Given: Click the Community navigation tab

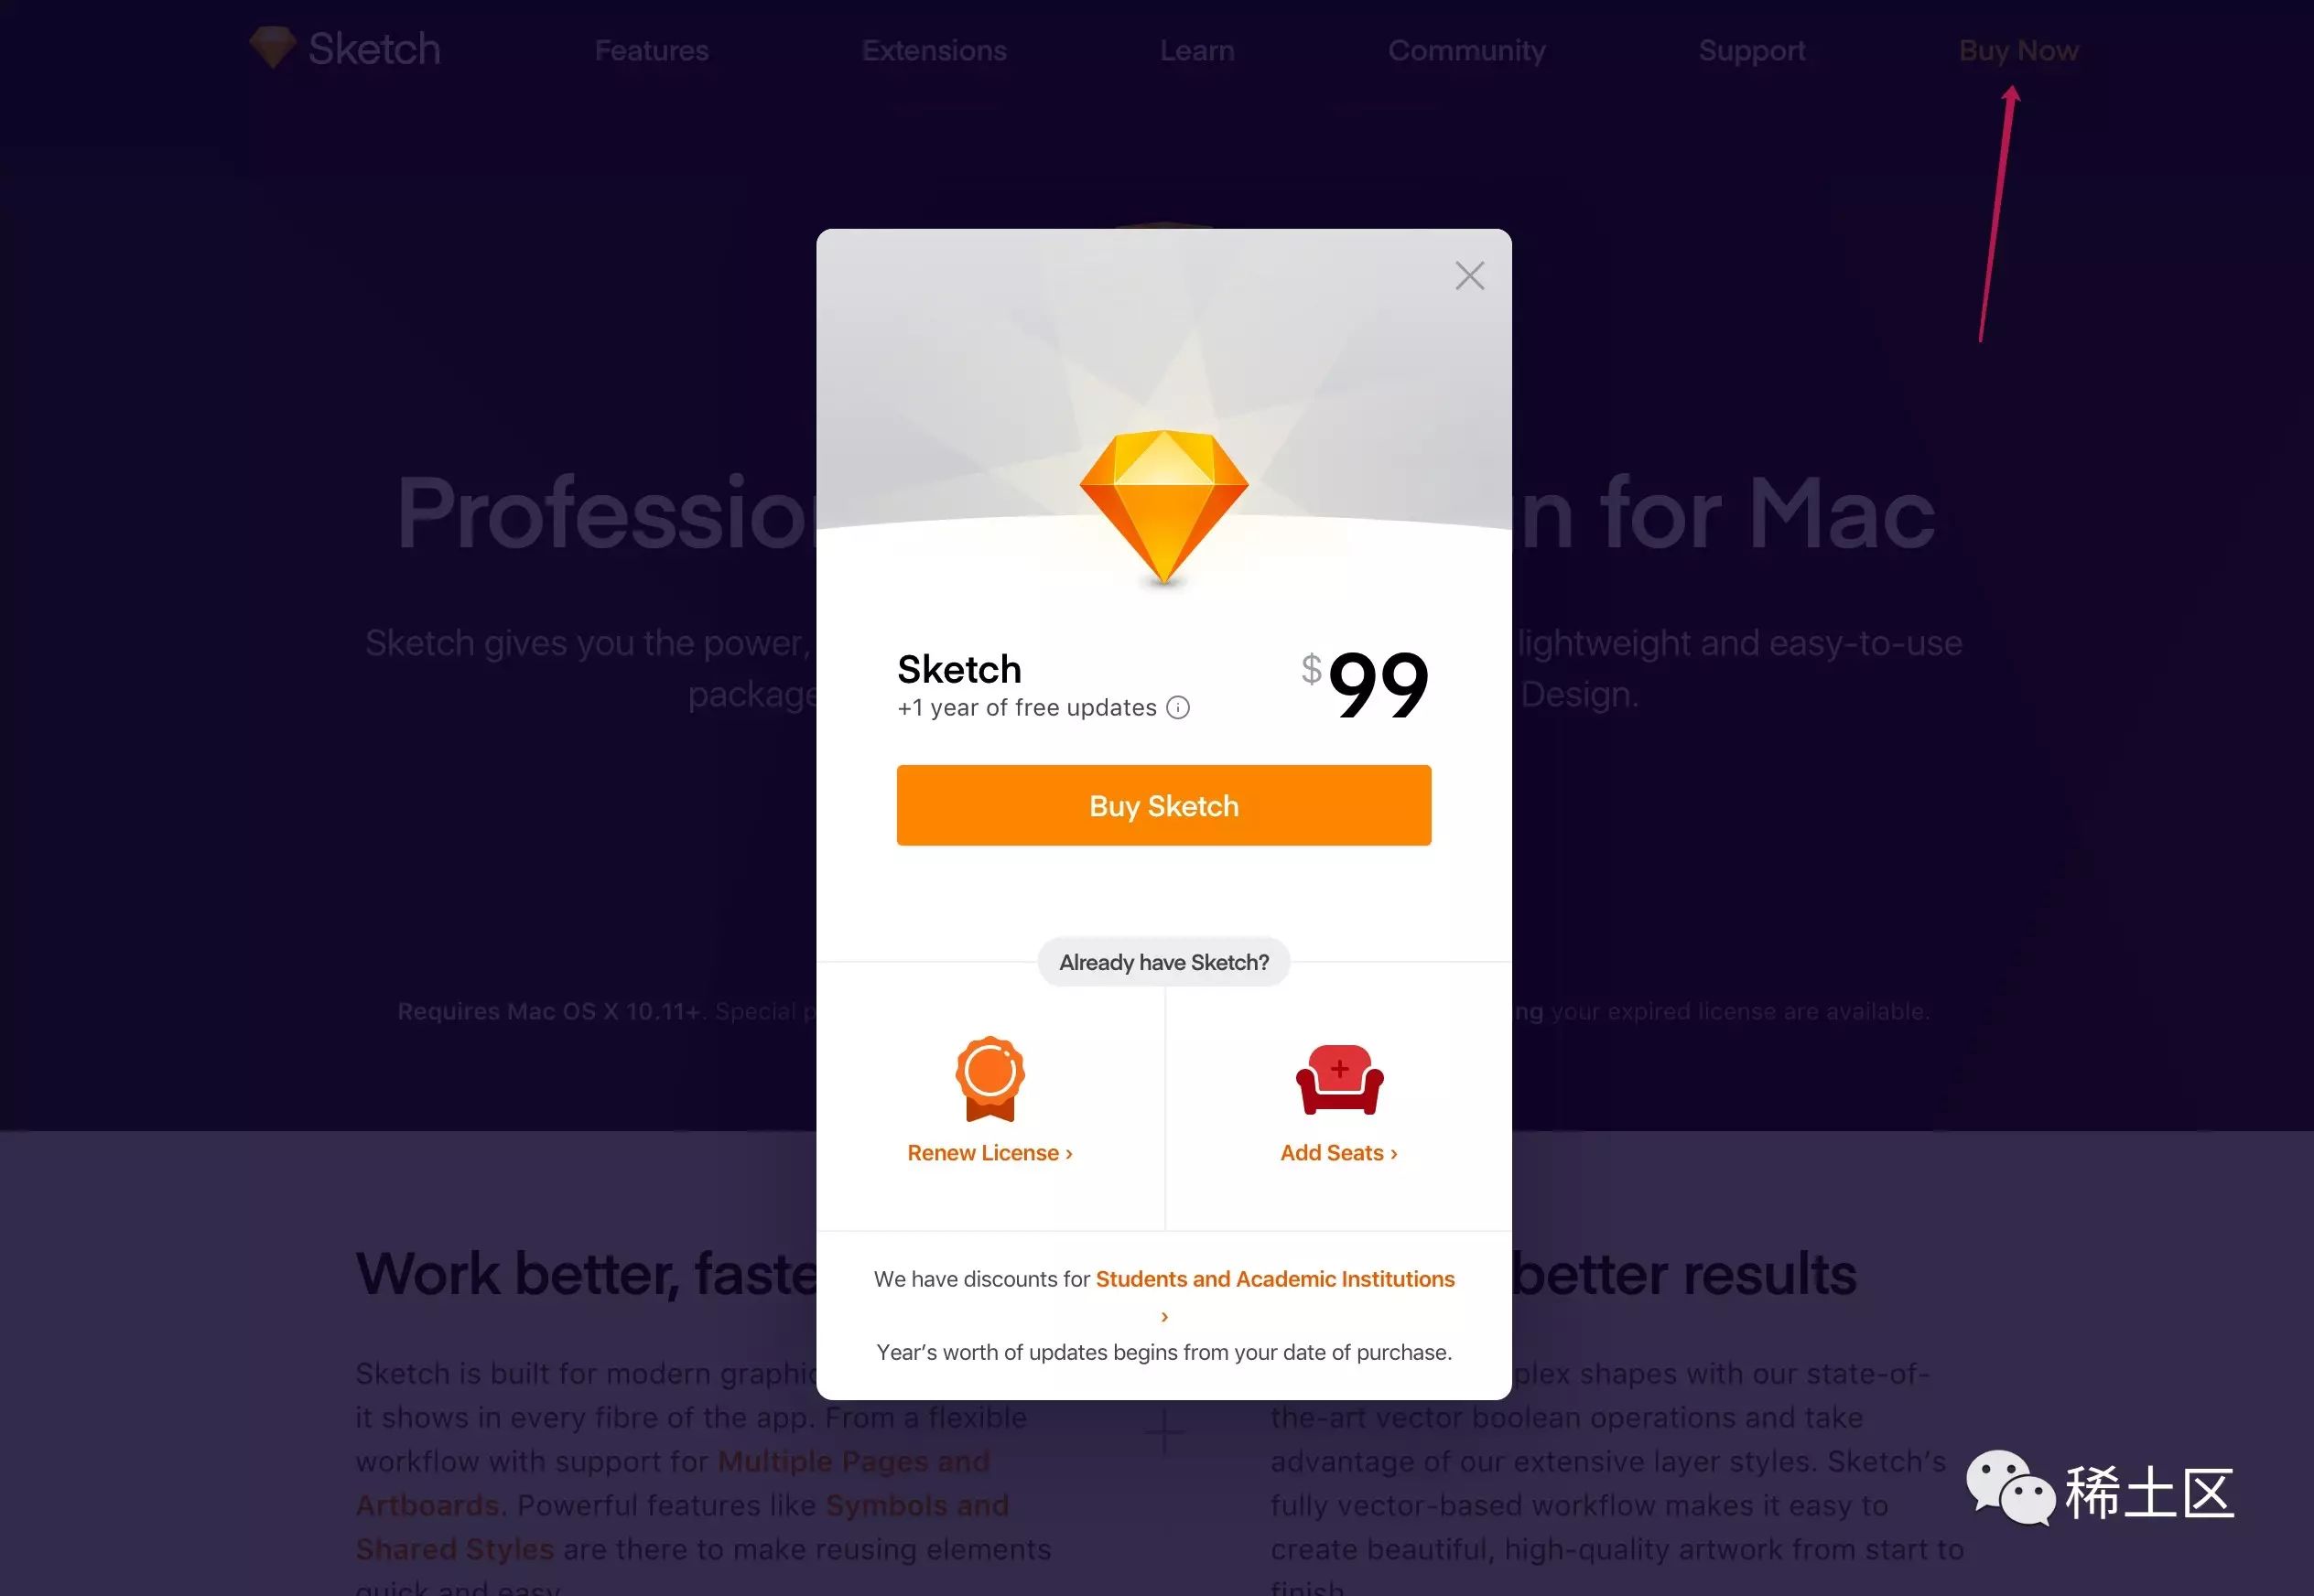Looking at the screenshot, I should (1465, 49).
